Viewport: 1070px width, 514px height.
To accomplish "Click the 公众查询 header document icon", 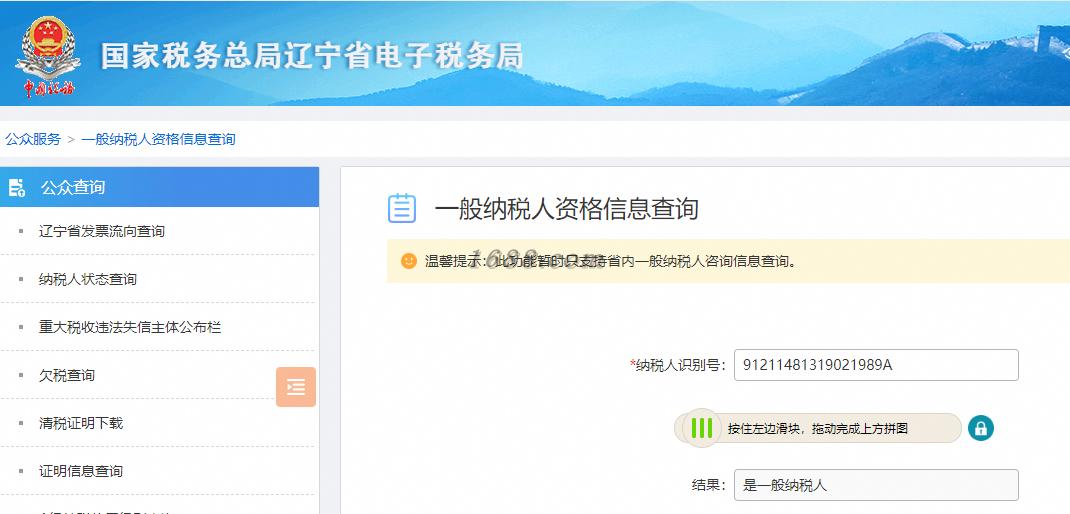I will (x=17, y=188).
